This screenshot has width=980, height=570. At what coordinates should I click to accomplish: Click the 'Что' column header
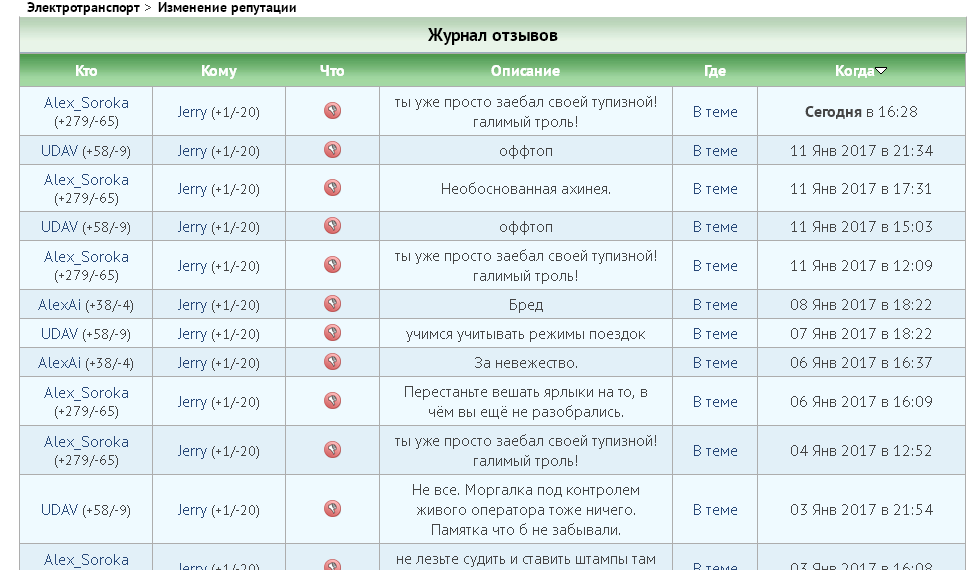pyautogui.click(x=332, y=71)
